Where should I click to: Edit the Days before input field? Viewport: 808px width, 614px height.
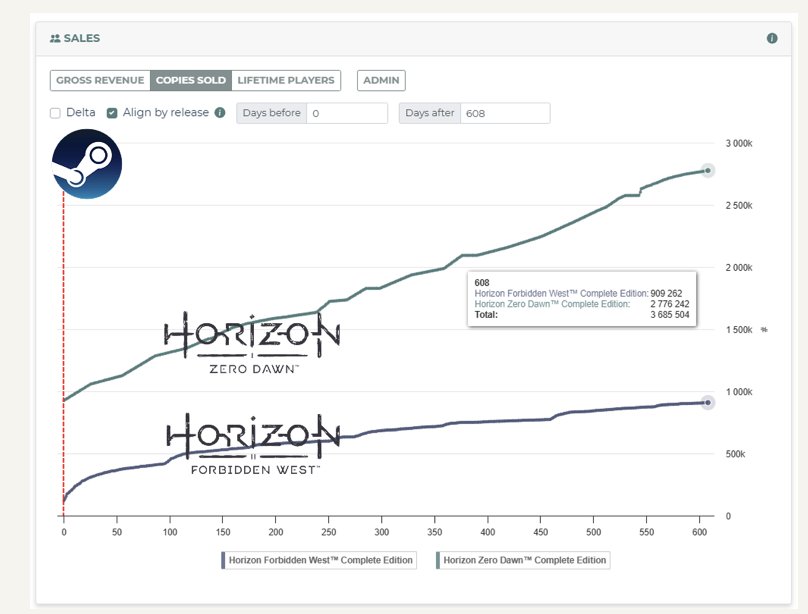(x=347, y=113)
